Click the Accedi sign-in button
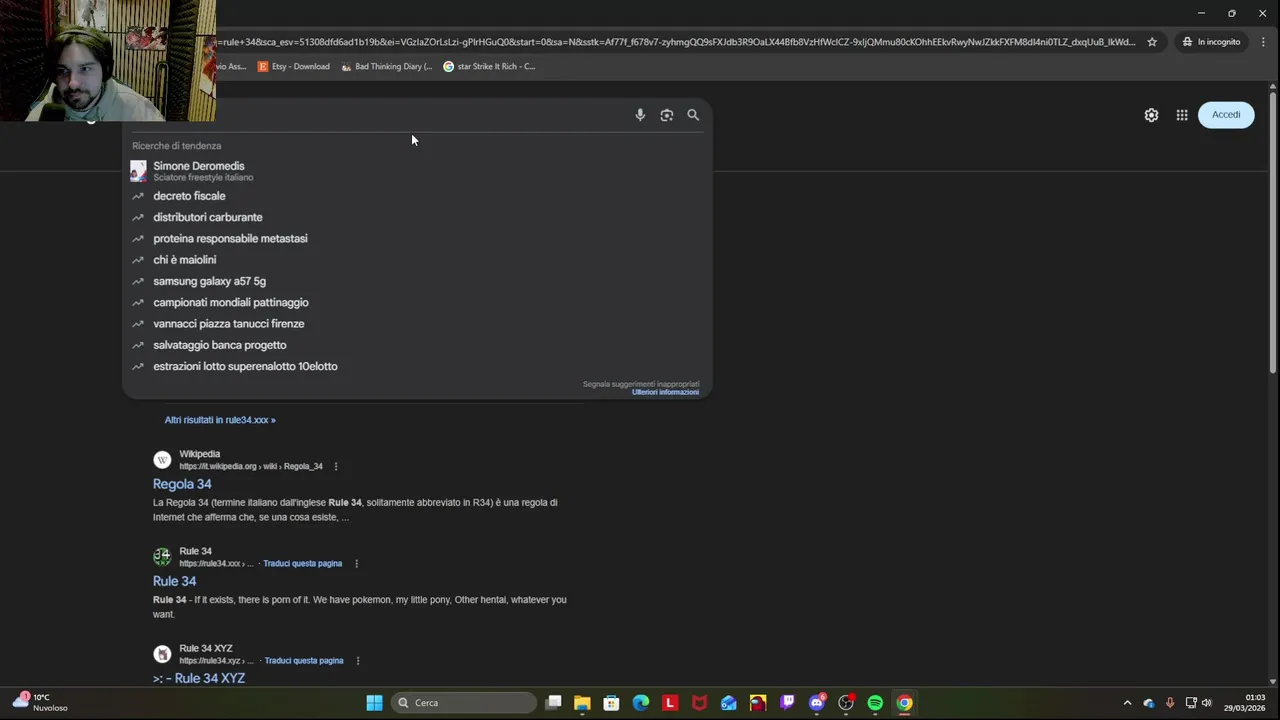 point(1226,115)
